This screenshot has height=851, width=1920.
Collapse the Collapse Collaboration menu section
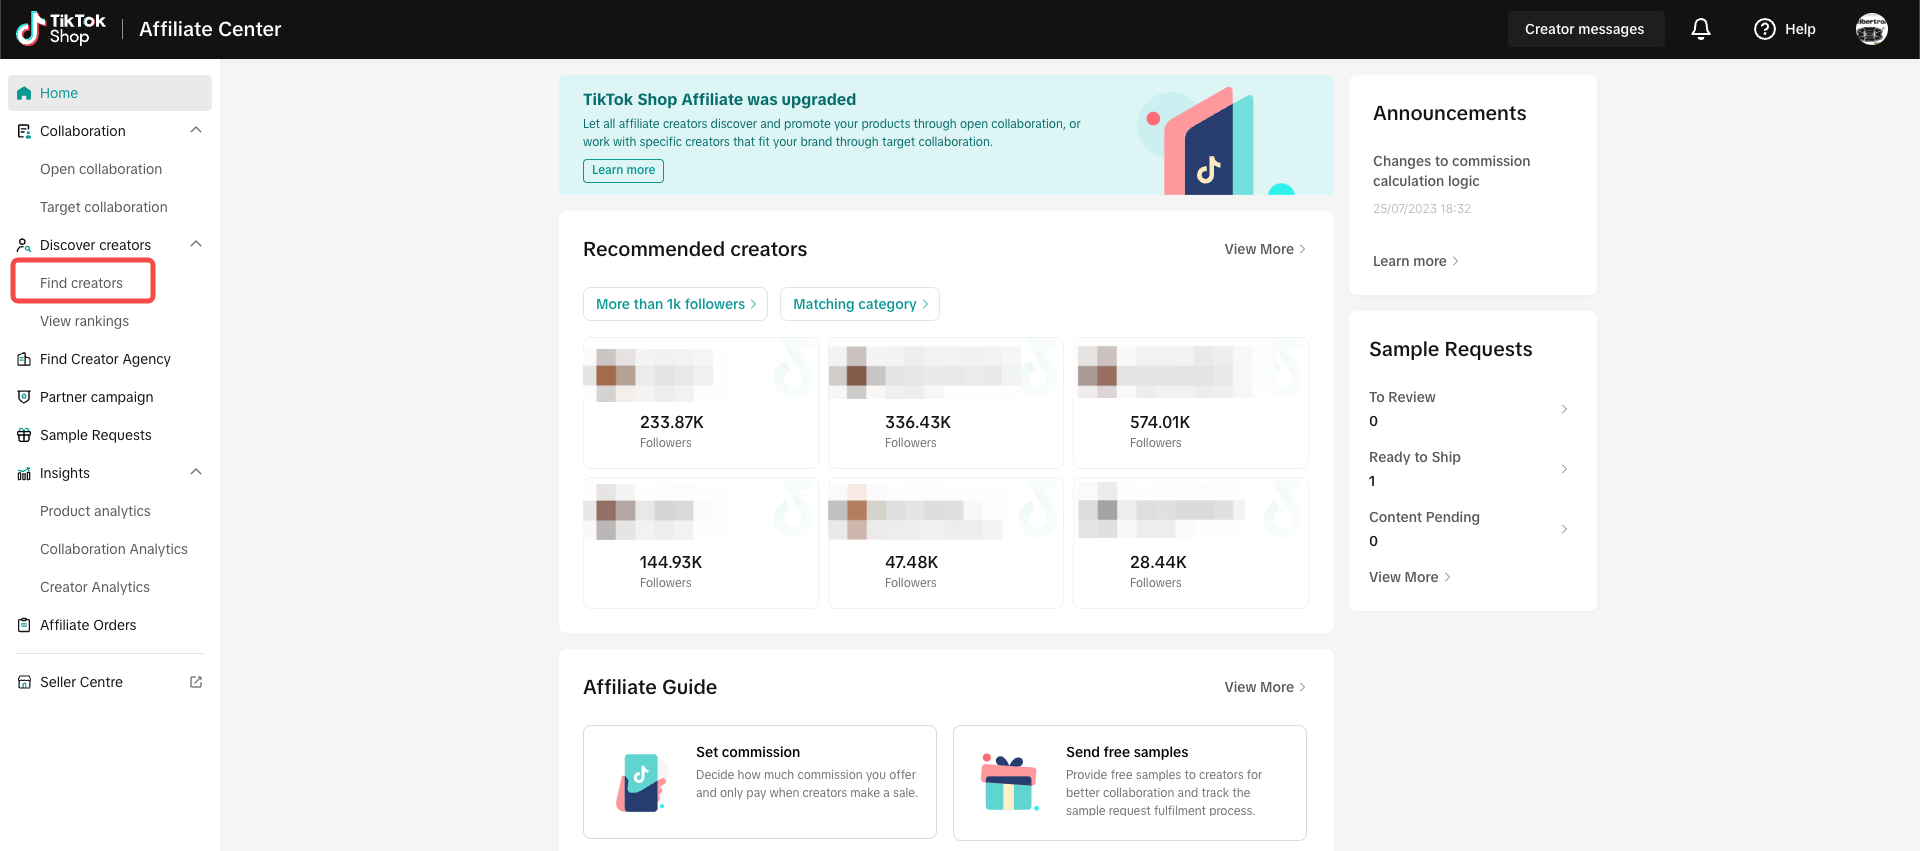196,130
